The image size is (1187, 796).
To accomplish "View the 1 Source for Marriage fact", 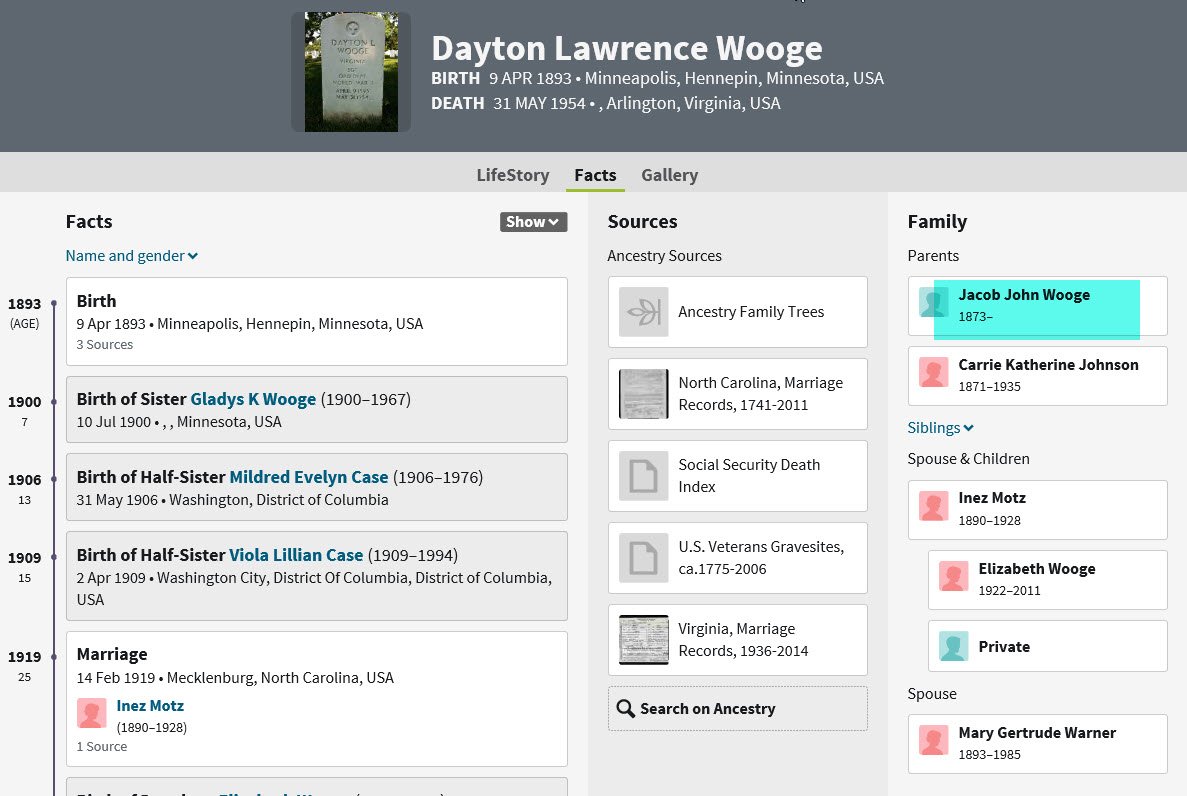I will pos(101,747).
